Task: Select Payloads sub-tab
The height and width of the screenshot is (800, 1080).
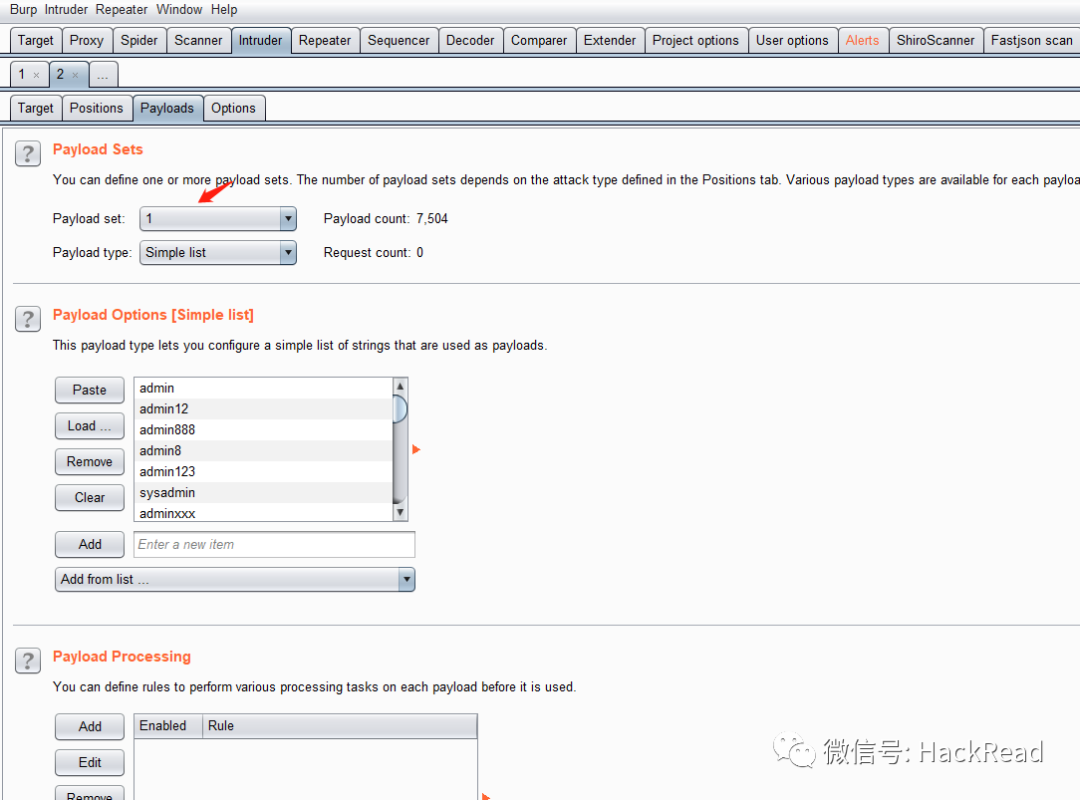Action: point(167,108)
